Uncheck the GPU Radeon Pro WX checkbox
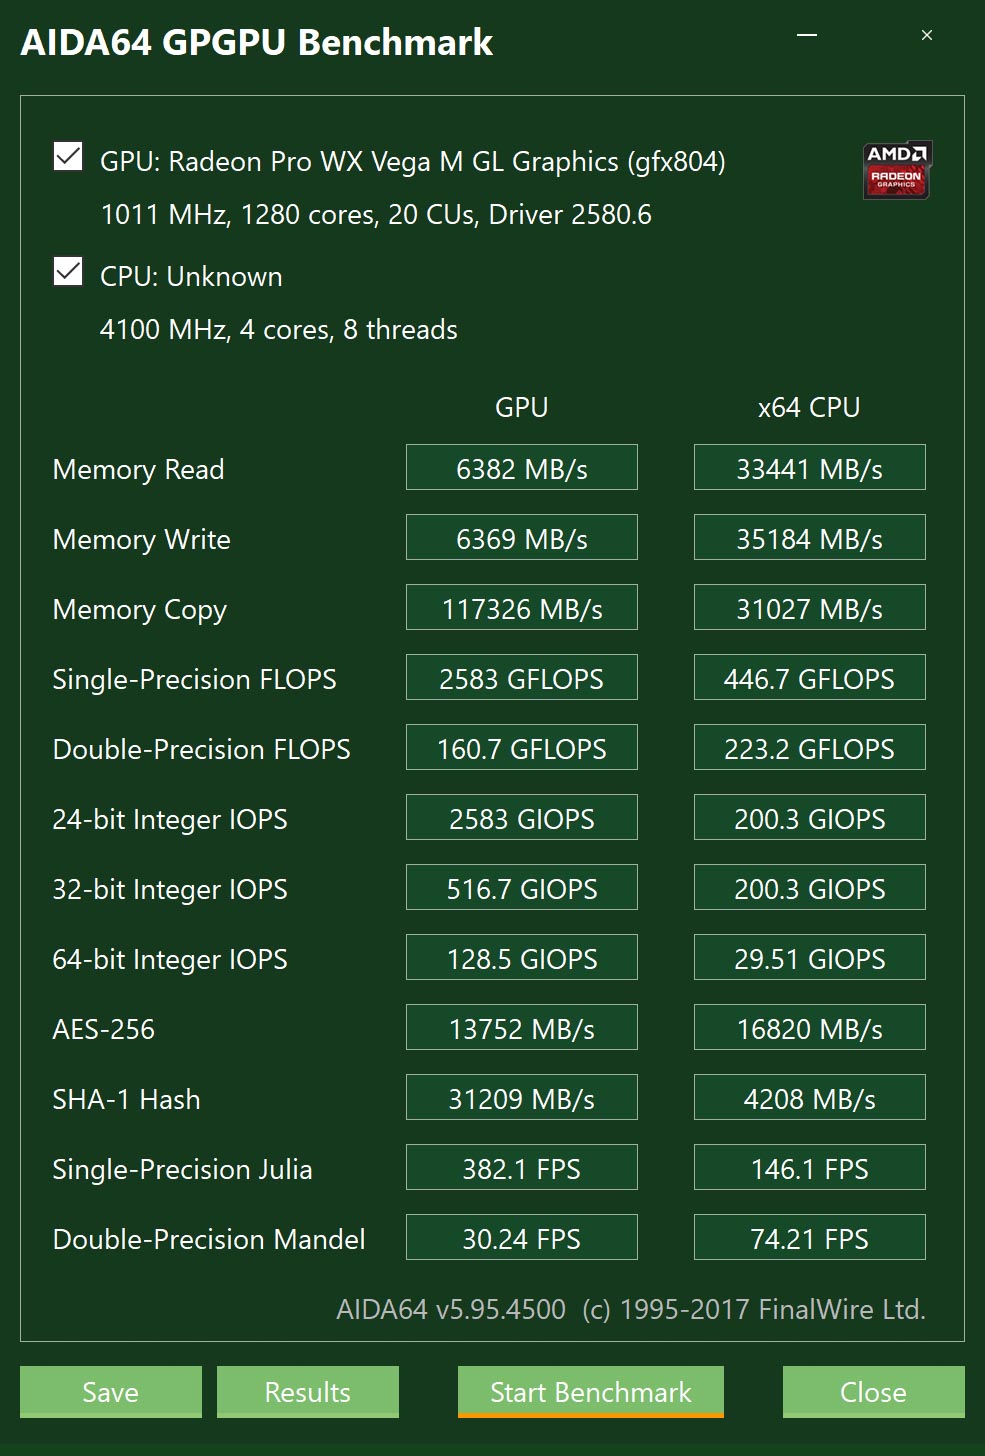 pyautogui.click(x=68, y=156)
